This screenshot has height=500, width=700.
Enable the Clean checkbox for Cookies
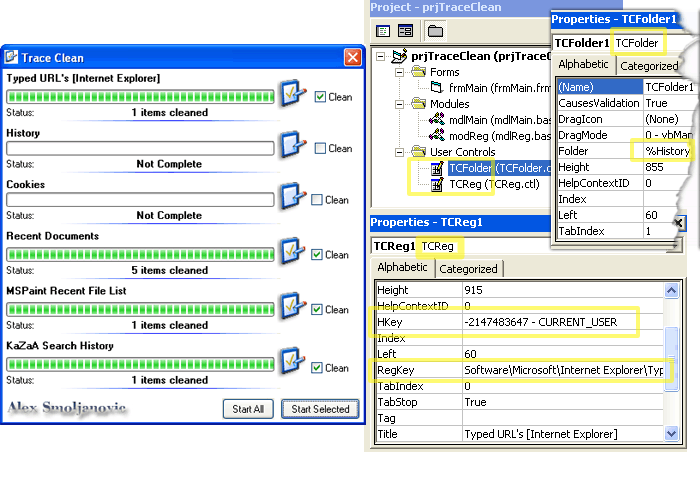tap(317, 200)
